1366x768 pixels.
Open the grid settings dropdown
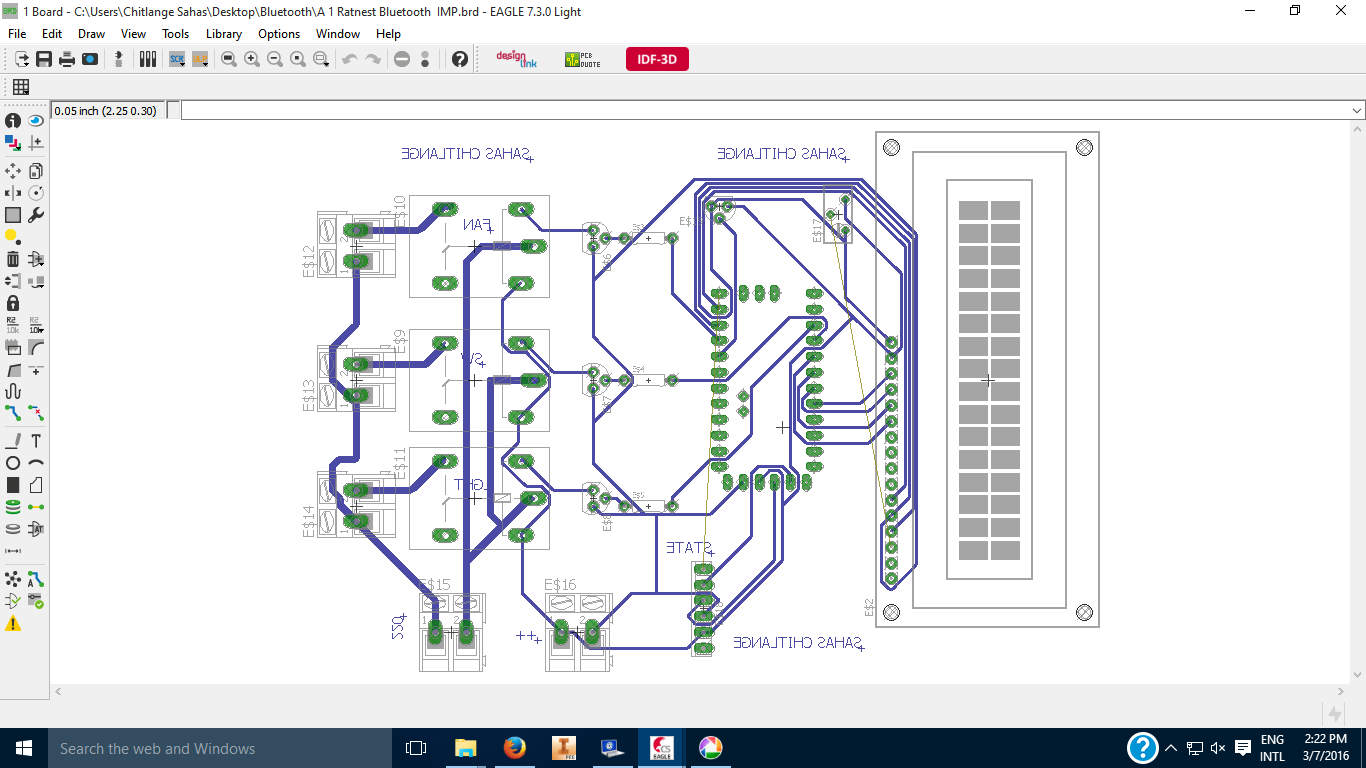(x=20, y=87)
